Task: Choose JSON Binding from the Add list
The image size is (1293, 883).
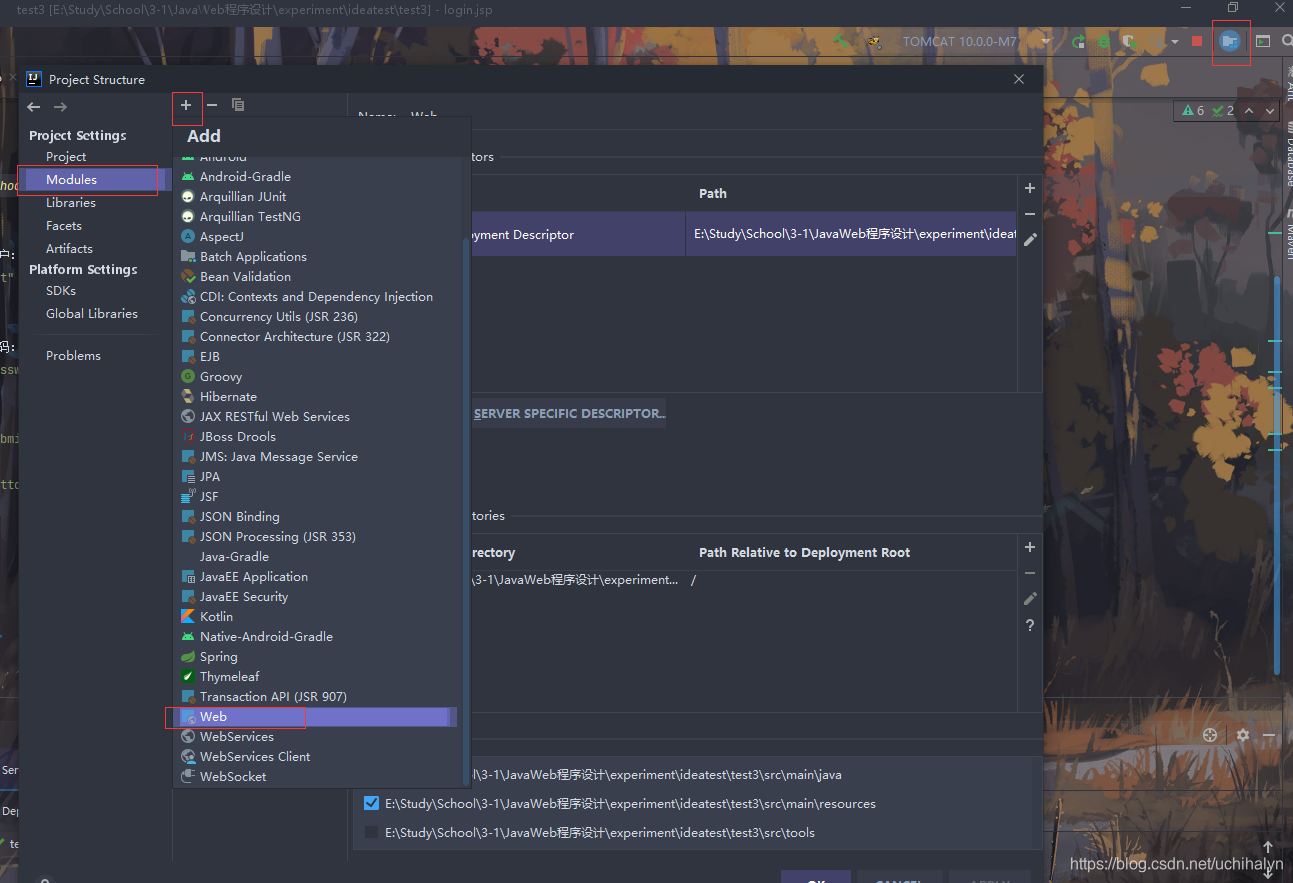Action: [315, 516]
